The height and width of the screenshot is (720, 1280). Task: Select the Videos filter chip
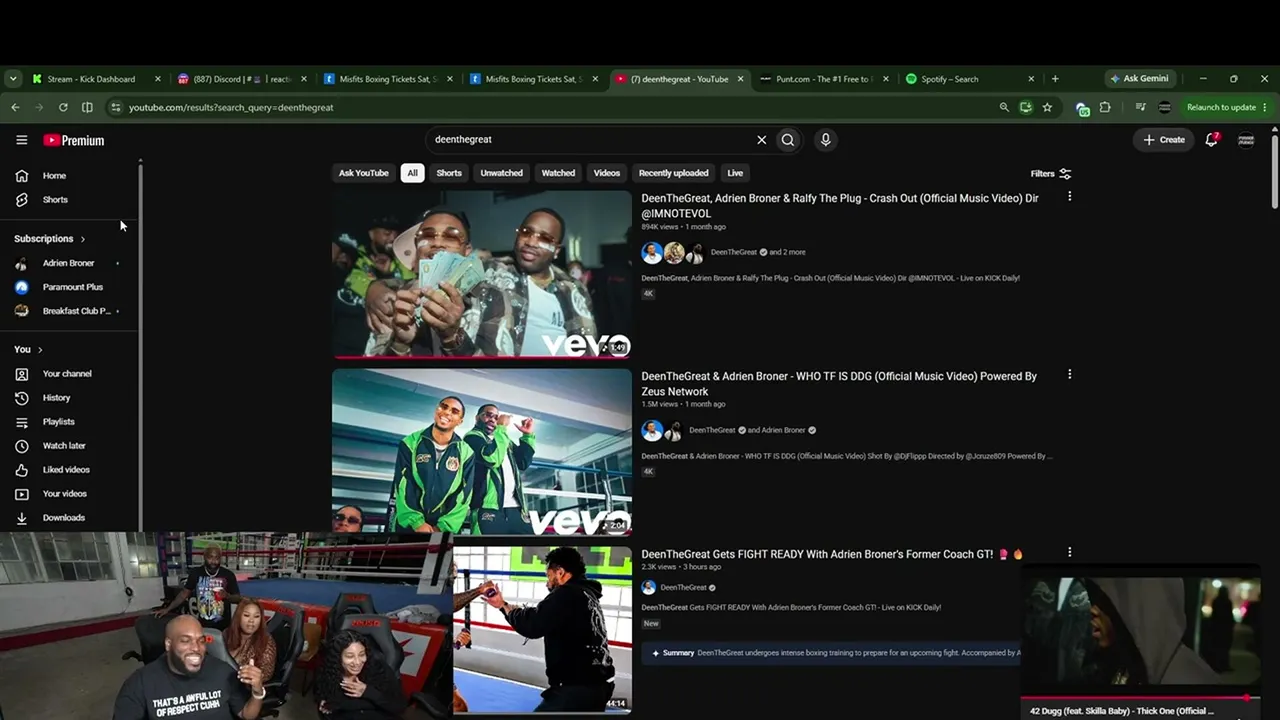(x=607, y=173)
